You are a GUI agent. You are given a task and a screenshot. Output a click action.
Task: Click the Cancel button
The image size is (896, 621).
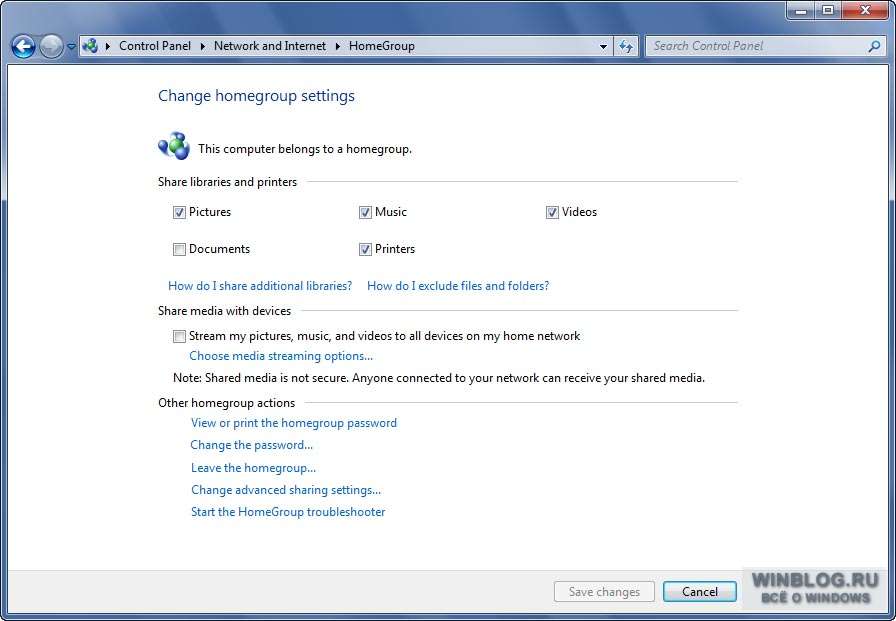click(x=700, y=592)
